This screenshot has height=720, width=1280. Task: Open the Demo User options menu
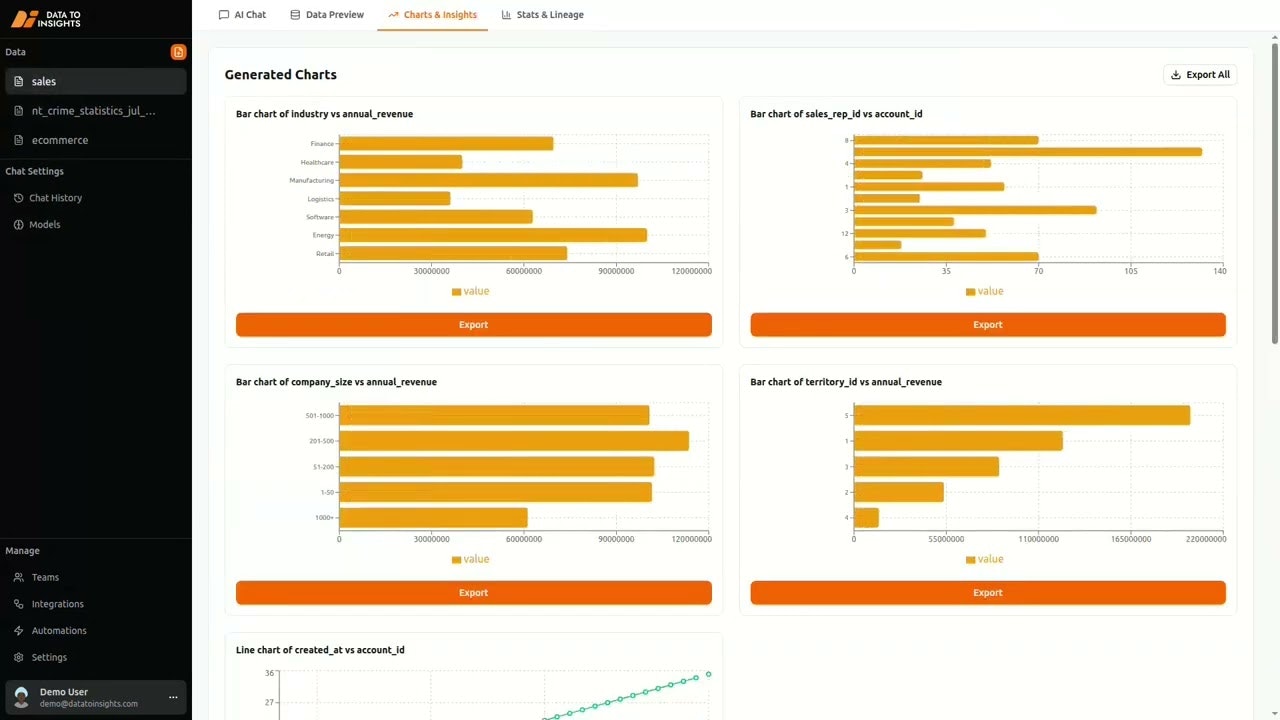[x=172, y=697]
